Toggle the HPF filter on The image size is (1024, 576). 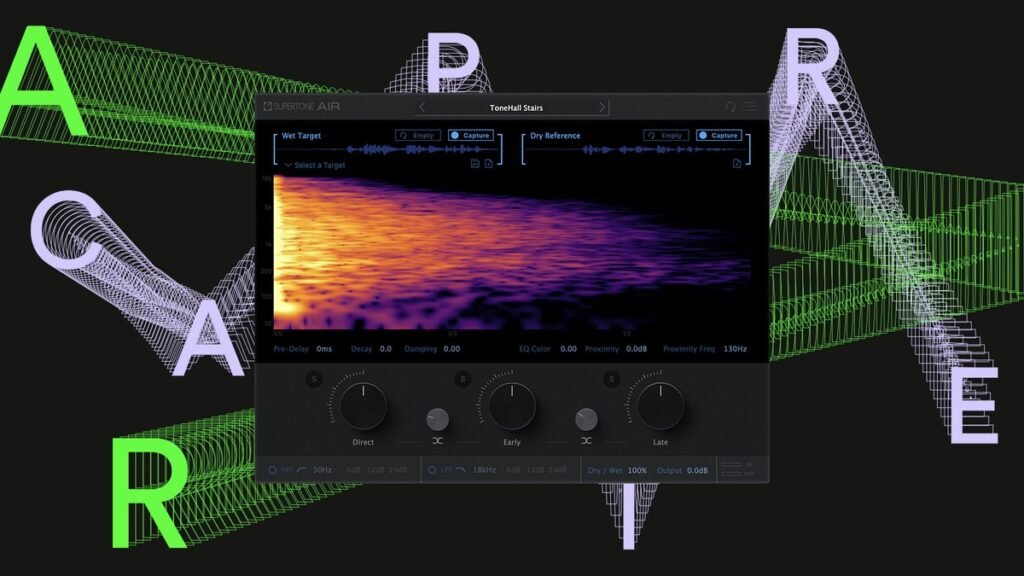point(271,470)
